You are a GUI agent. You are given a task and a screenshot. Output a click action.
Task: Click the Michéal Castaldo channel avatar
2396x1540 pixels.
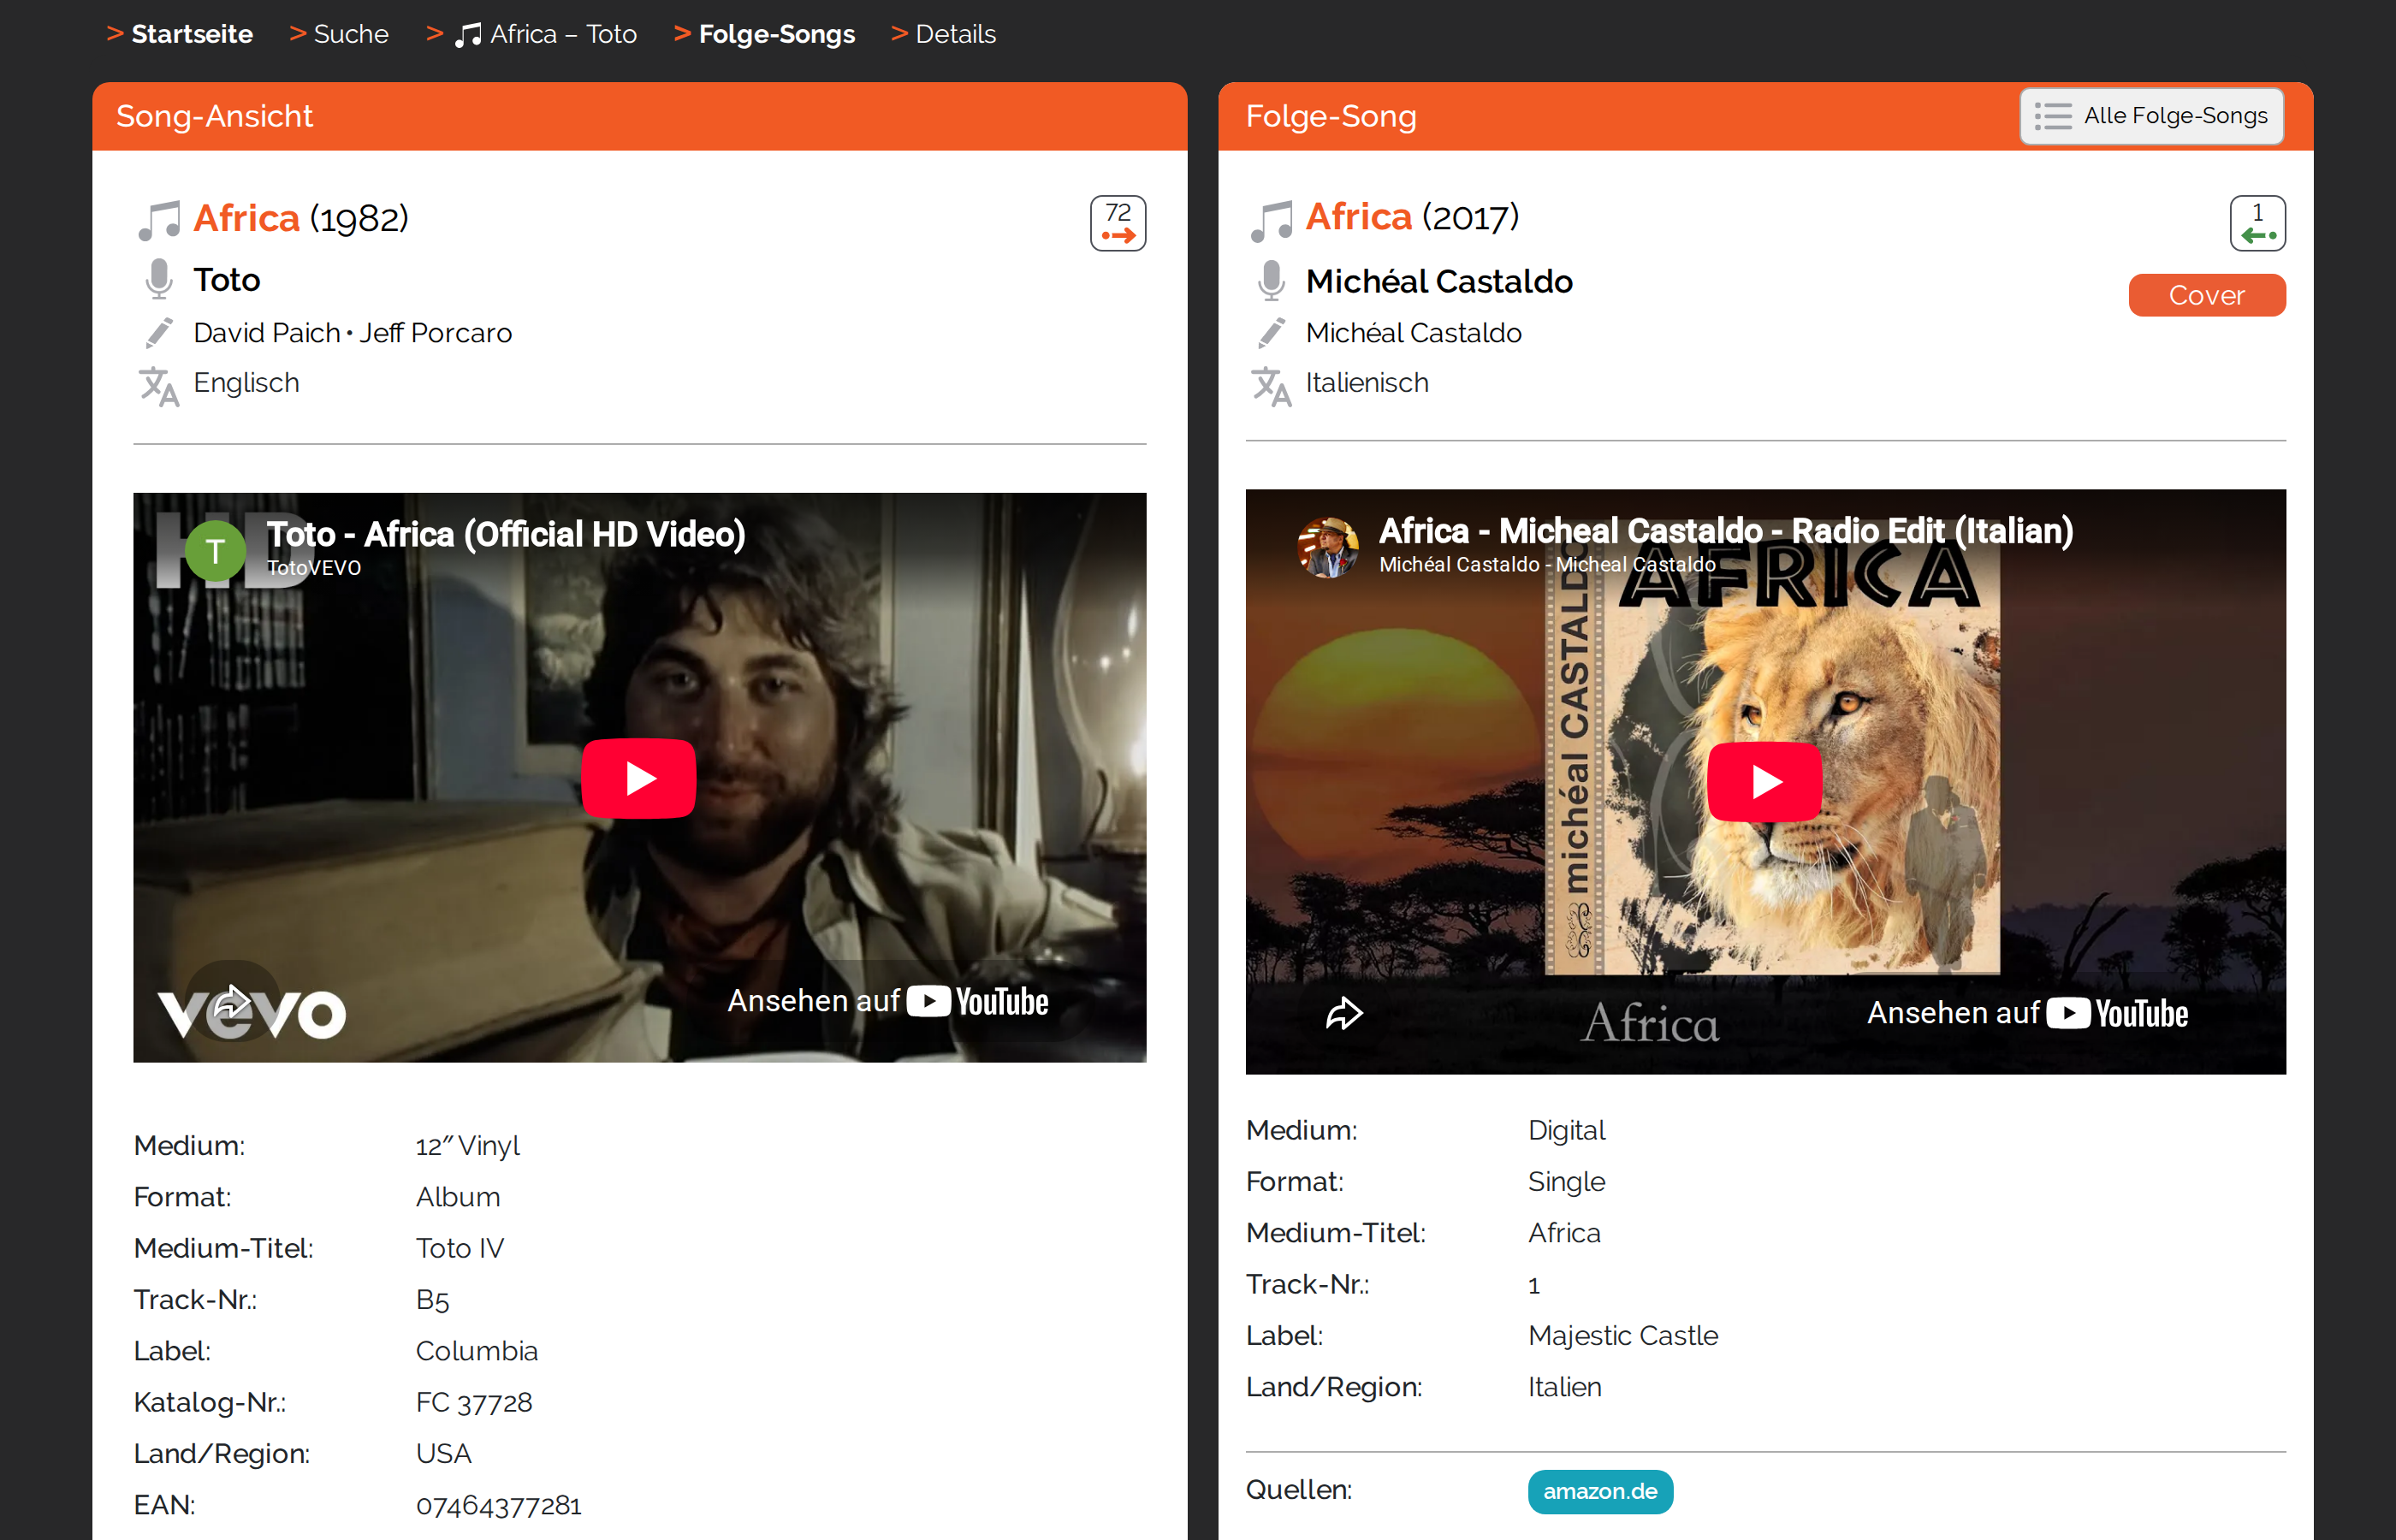1327,547
